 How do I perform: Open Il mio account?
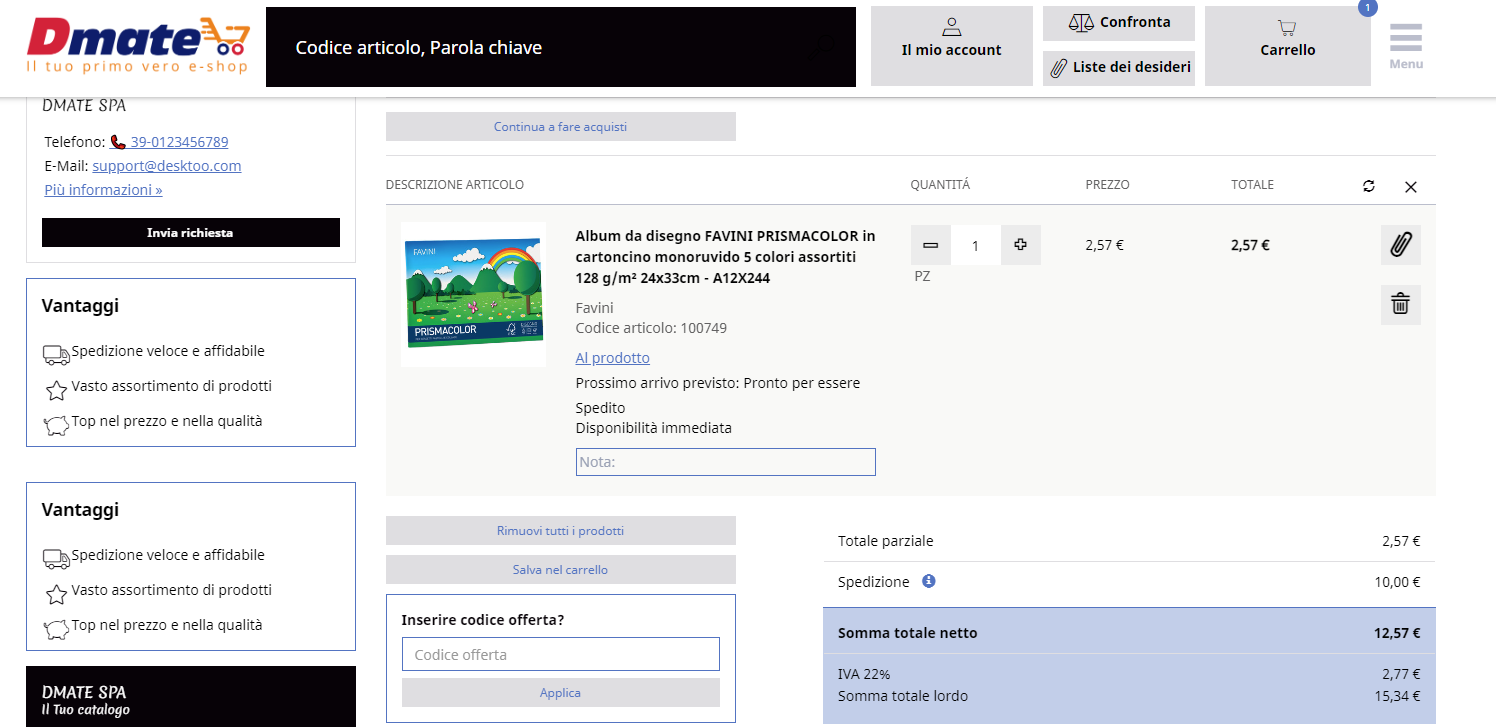click(x=951, y=46)
